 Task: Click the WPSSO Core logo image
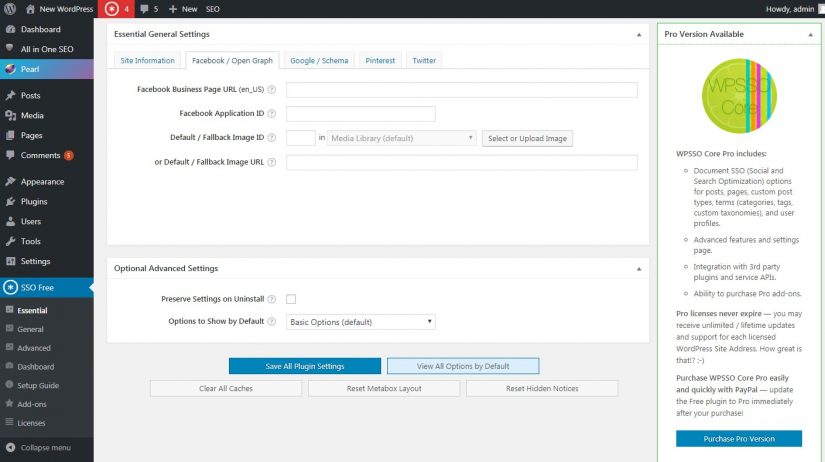click(739, 96)
